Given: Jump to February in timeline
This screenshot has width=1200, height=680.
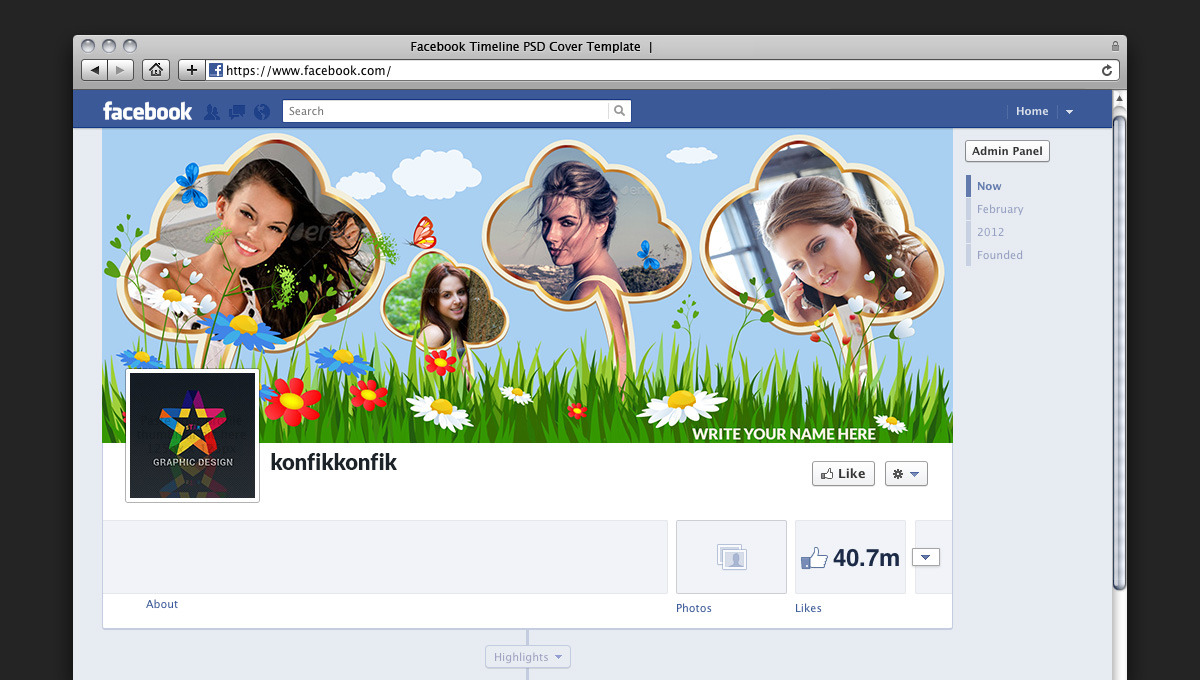Looking at the screenshot, I should tap(1000, 209).
